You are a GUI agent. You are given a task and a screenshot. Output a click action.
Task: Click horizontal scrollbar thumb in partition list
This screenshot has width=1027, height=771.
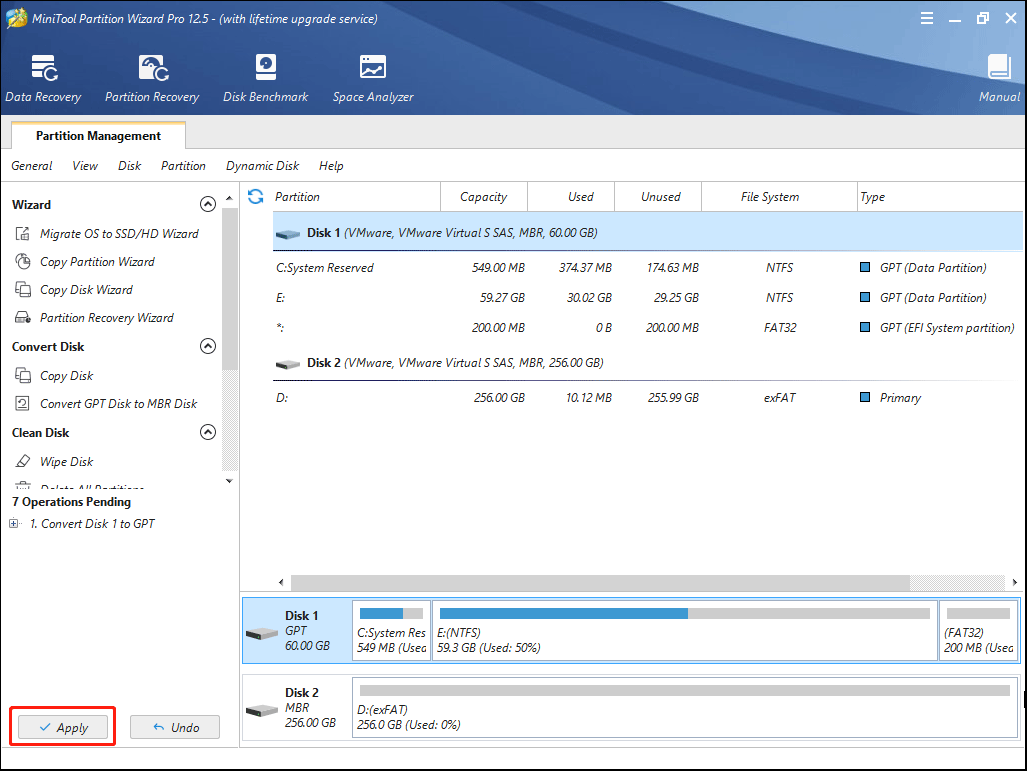pyautogui.click(x=600, y=582)
